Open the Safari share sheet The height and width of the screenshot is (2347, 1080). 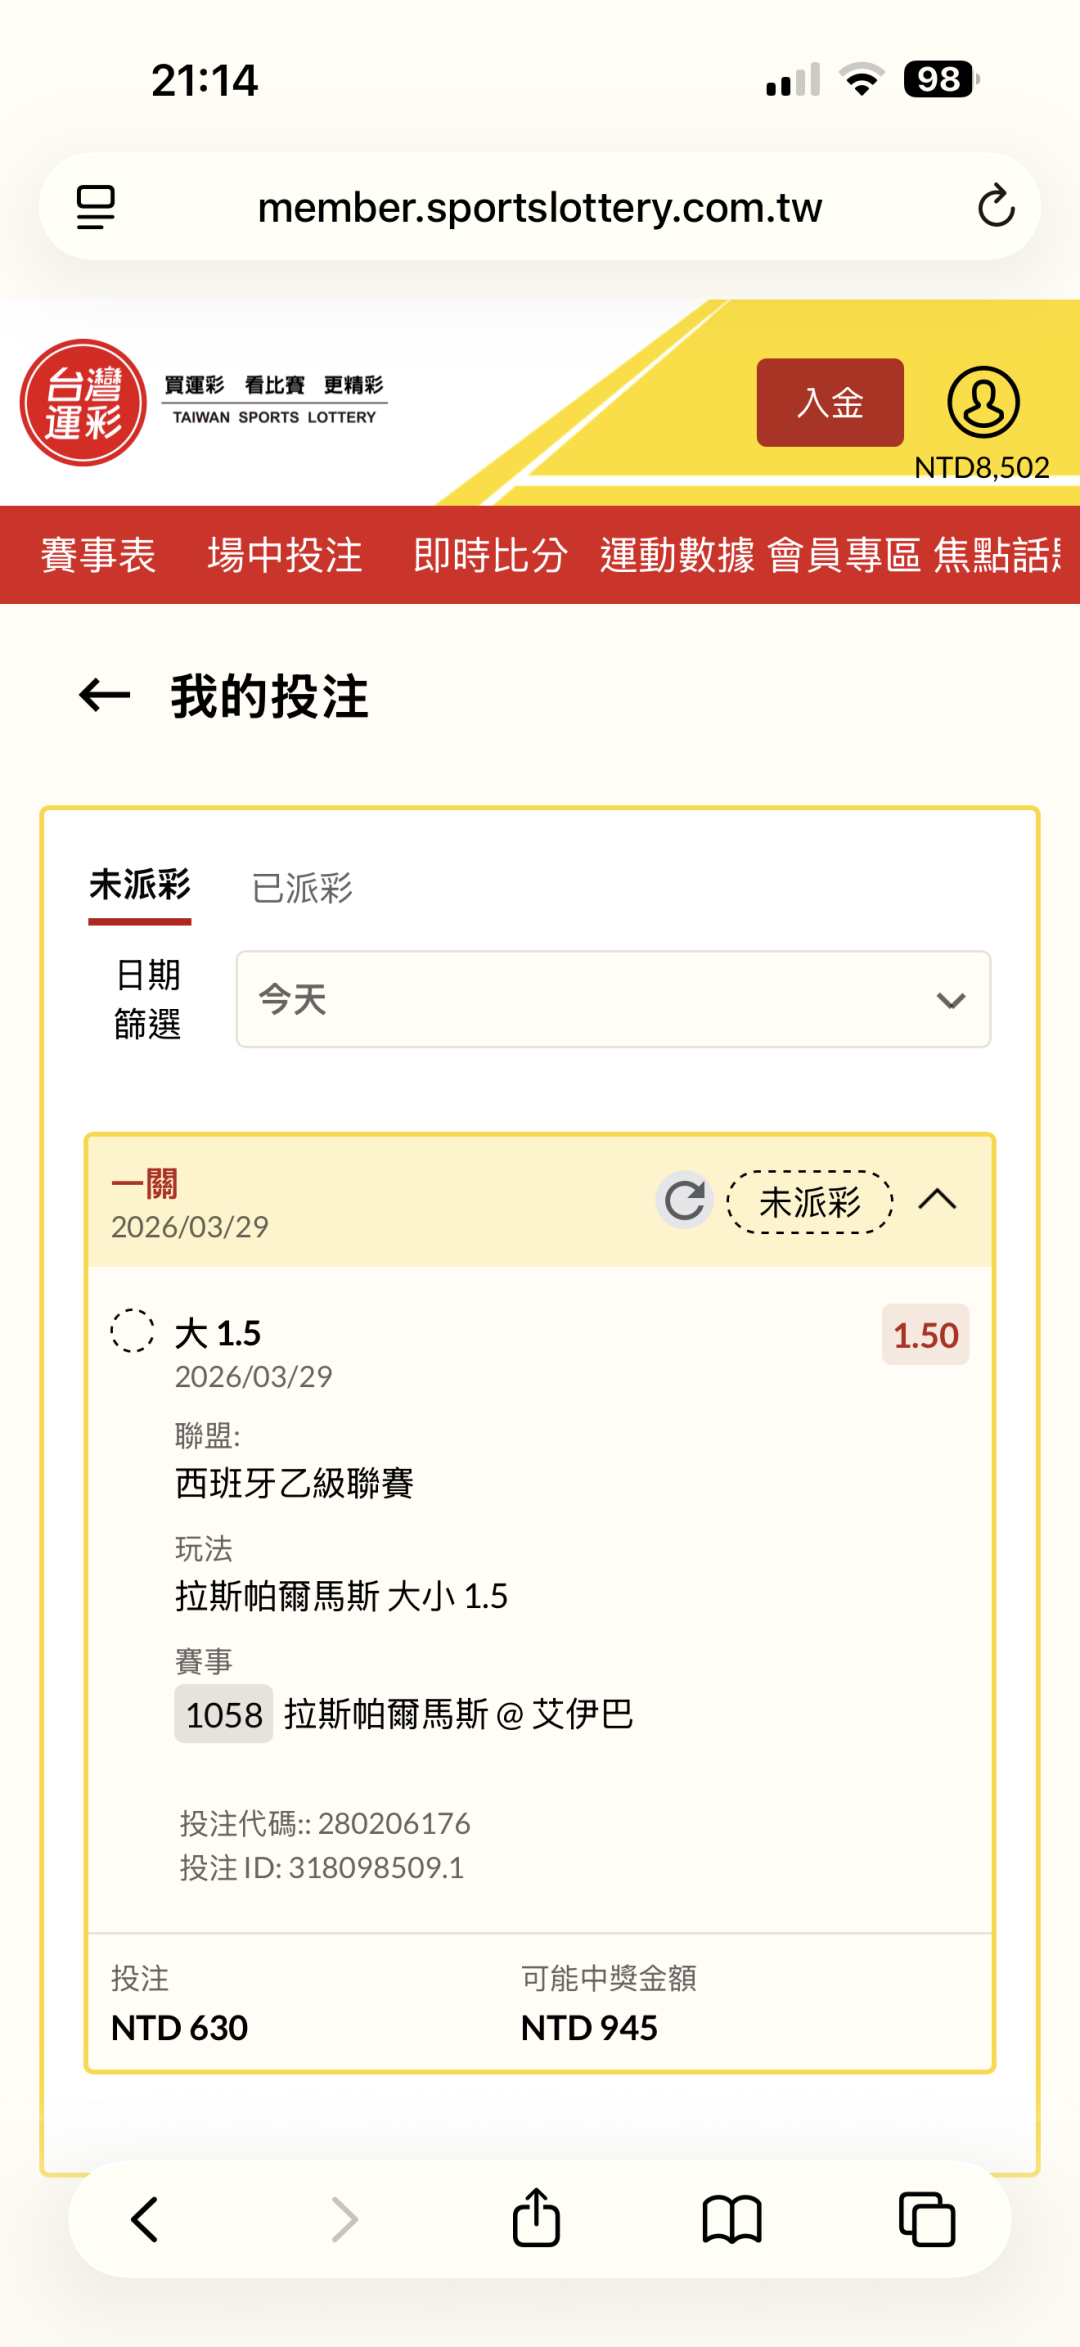point(536,2219)
